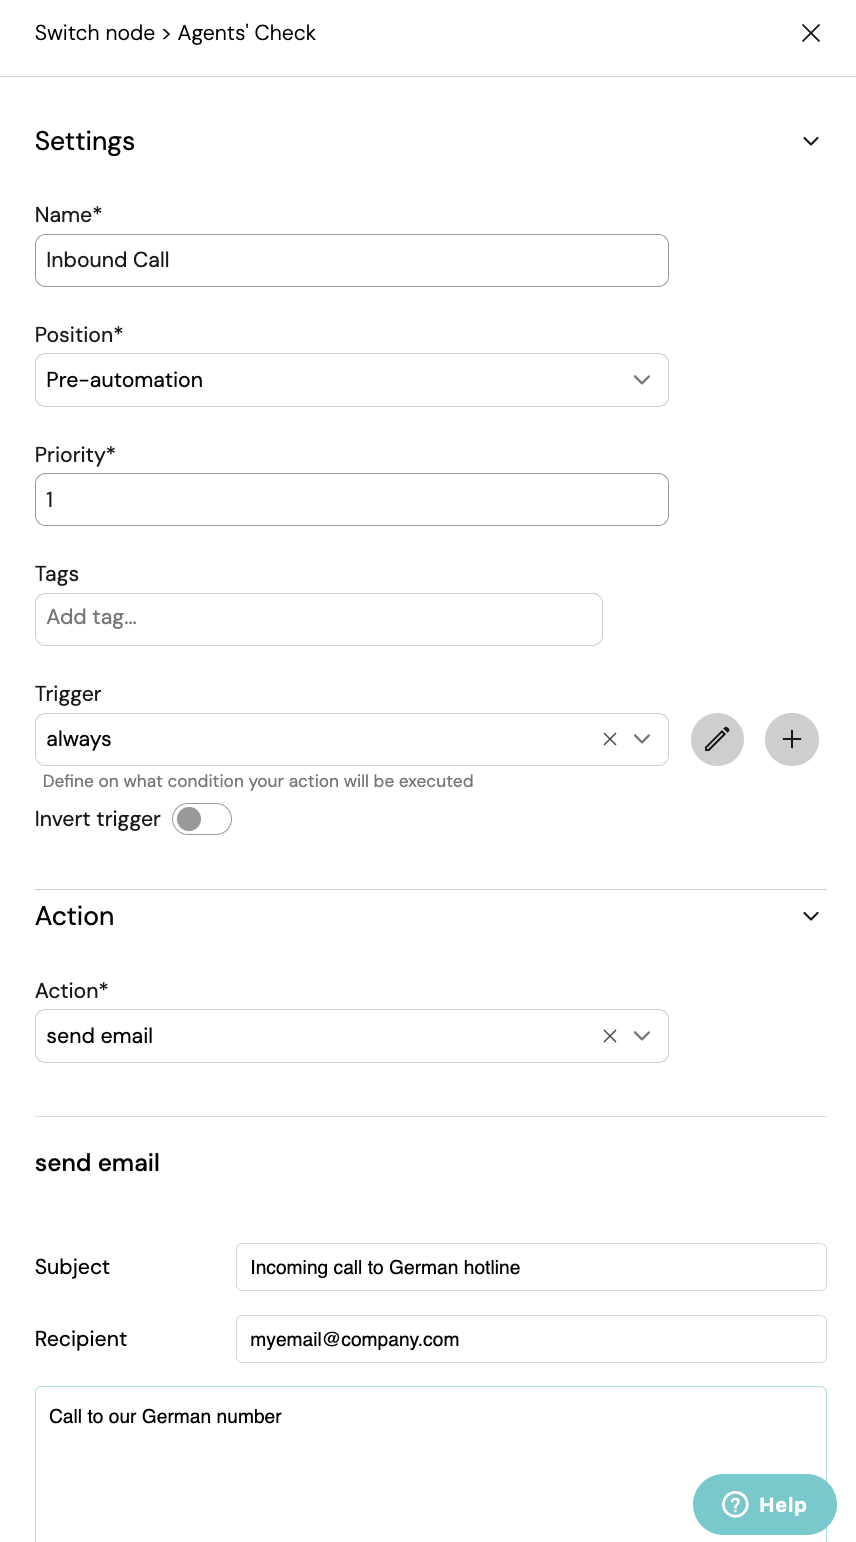Viewport: 856px width, 1542px height.
Task: Click the email body text area
Action: pos(431,1464)
